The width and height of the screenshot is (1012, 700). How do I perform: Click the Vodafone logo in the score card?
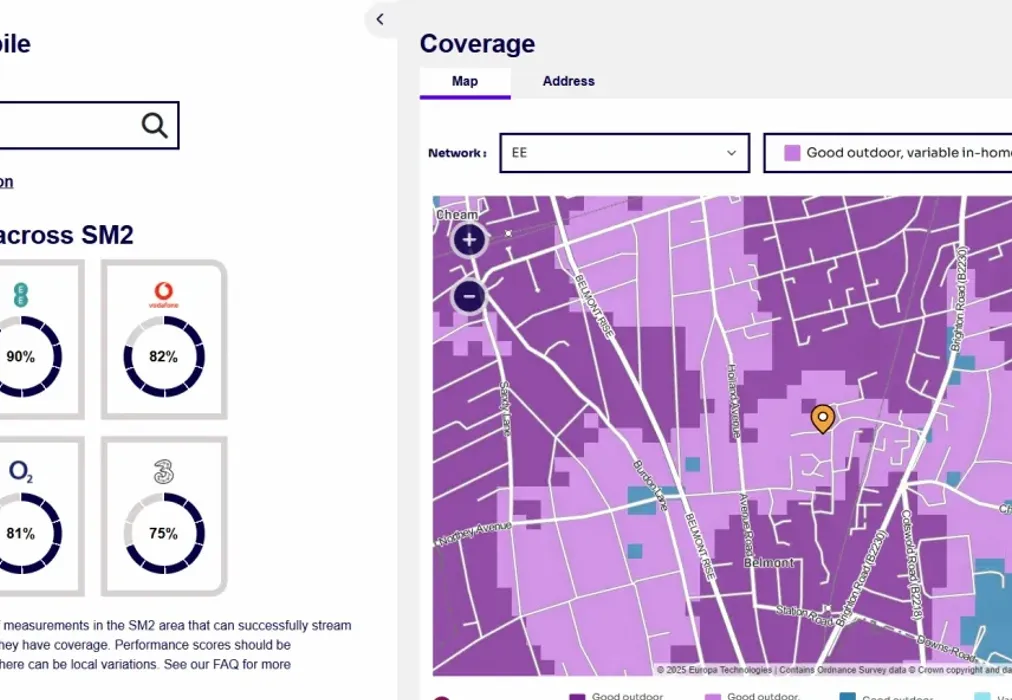pyautogui.click(x=163, y=295)
